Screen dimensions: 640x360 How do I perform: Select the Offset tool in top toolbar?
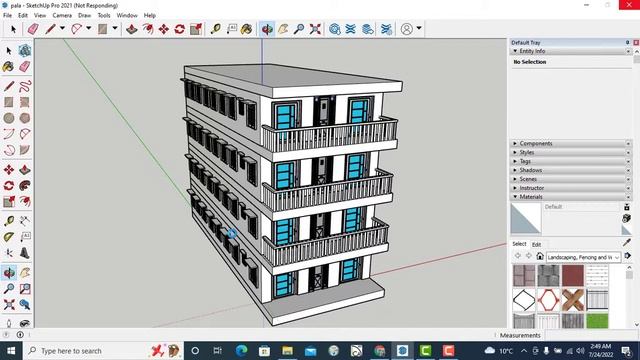[148, 29]
